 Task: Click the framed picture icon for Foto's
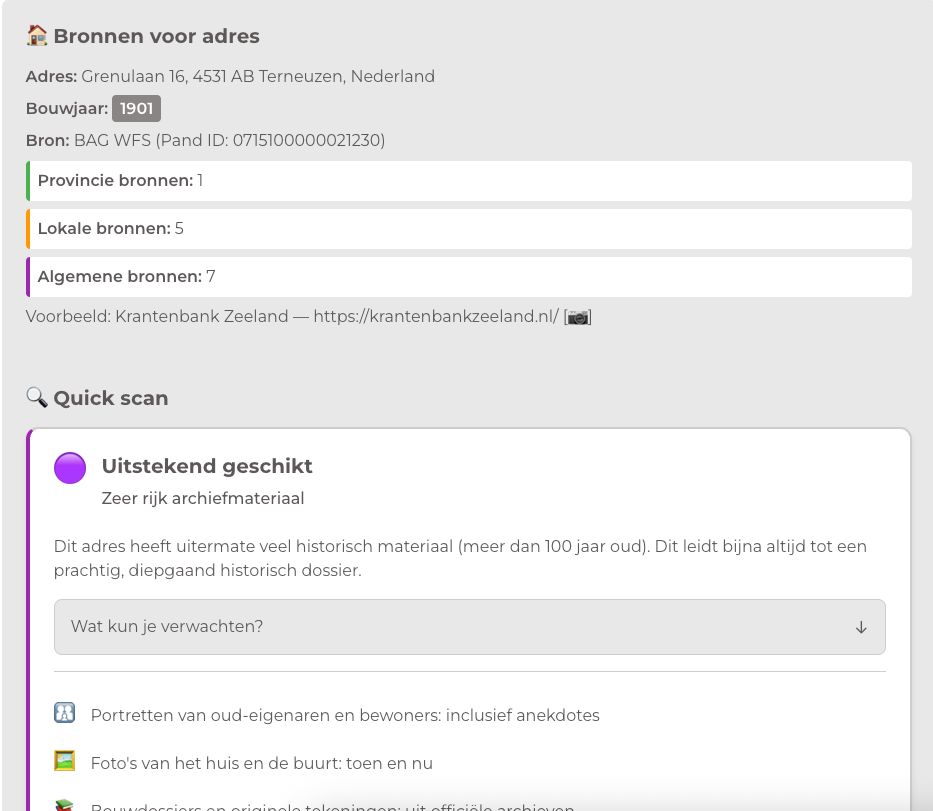point(65,762)
